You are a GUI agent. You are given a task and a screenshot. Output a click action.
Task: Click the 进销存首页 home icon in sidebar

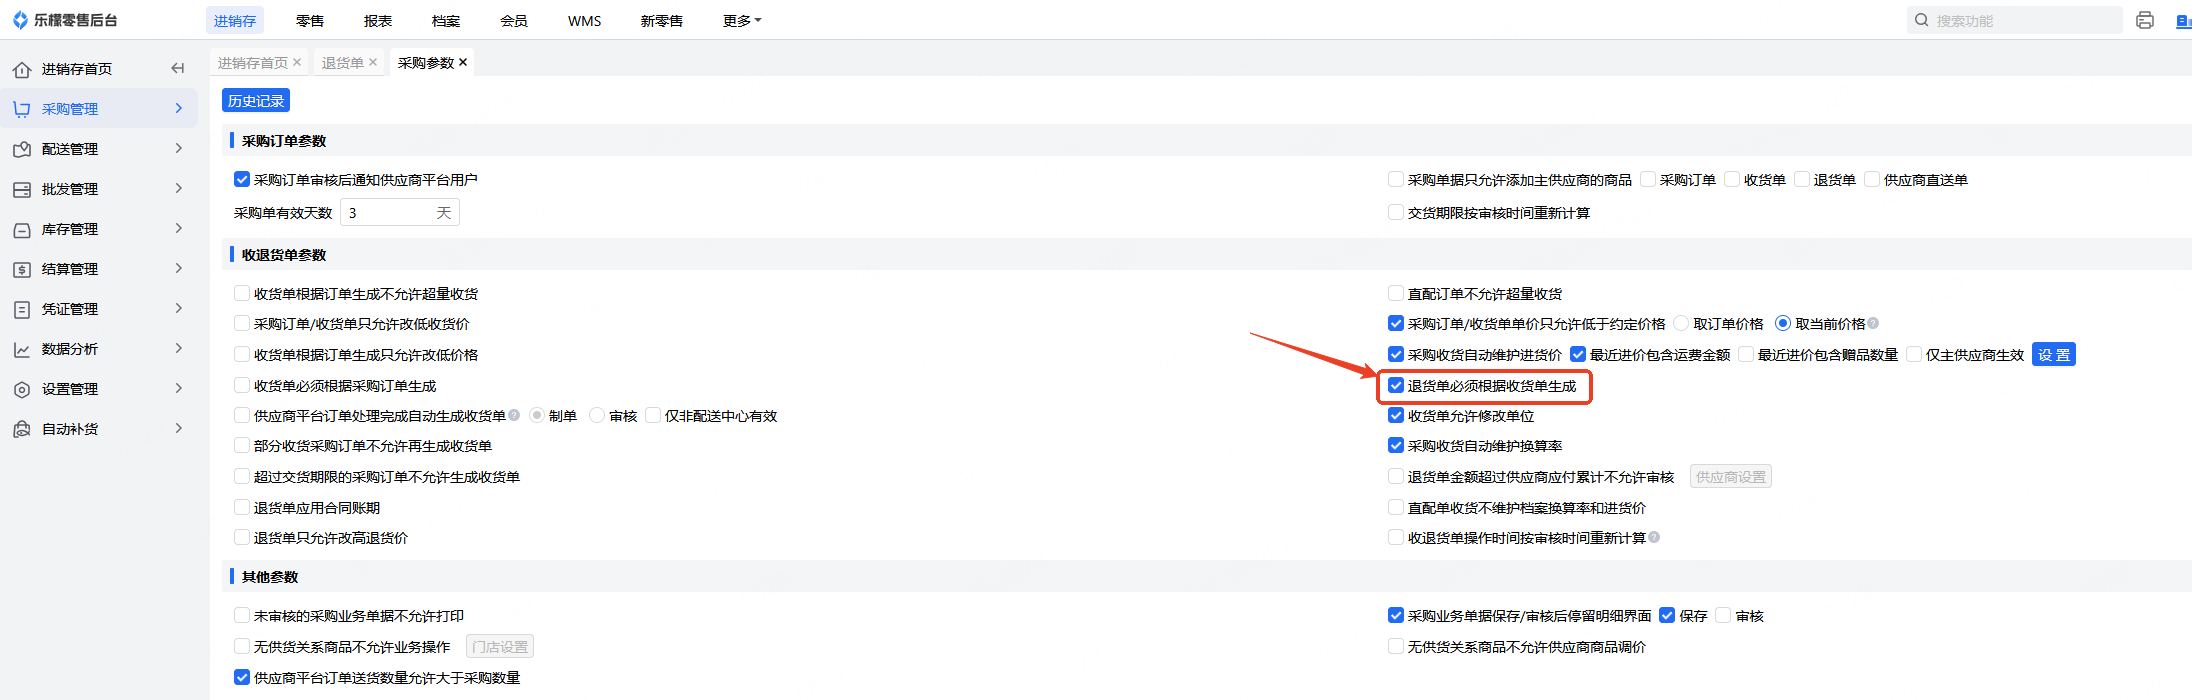[22, 69]
